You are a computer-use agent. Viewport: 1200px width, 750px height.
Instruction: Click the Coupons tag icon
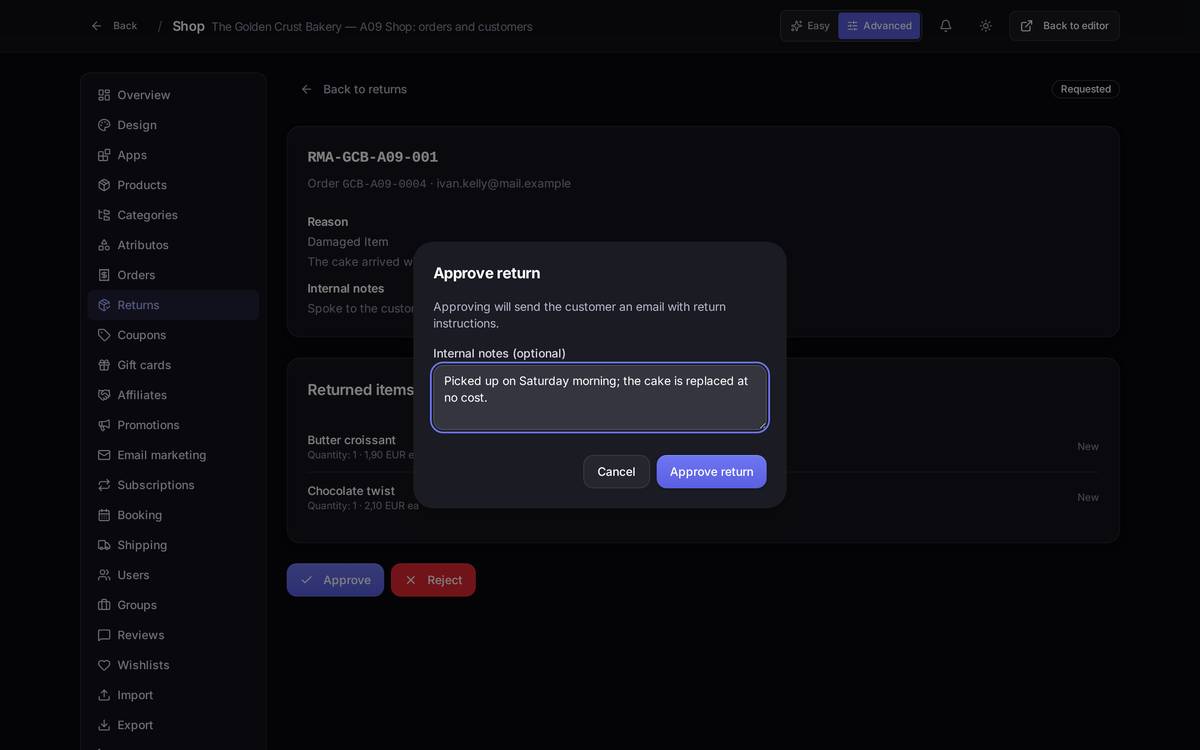coord(104,335)
